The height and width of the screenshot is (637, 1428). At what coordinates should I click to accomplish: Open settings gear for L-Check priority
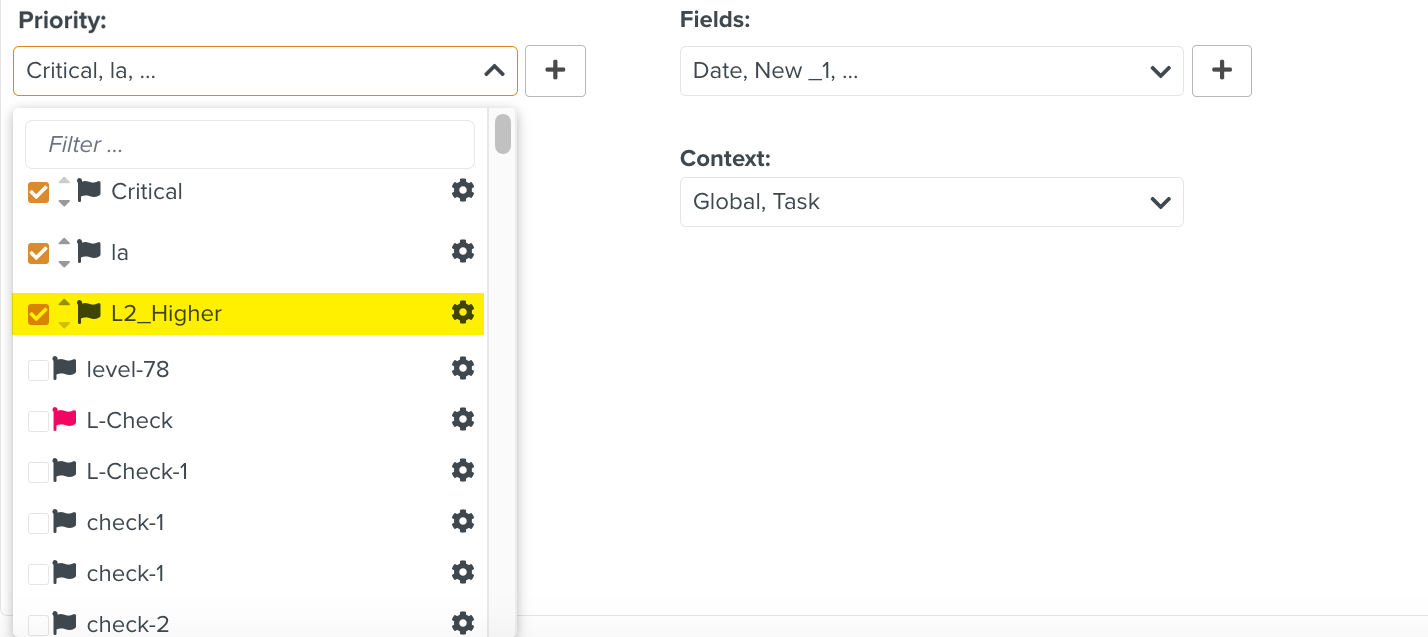(x=462, y=419)
